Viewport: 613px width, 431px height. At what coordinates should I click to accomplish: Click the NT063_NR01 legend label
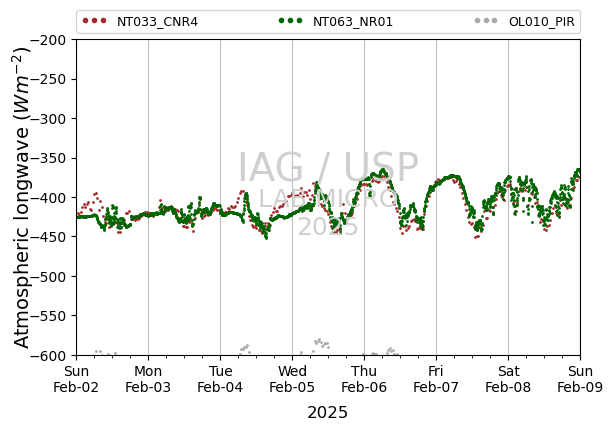pyautogui.click(x=353, y=22)
